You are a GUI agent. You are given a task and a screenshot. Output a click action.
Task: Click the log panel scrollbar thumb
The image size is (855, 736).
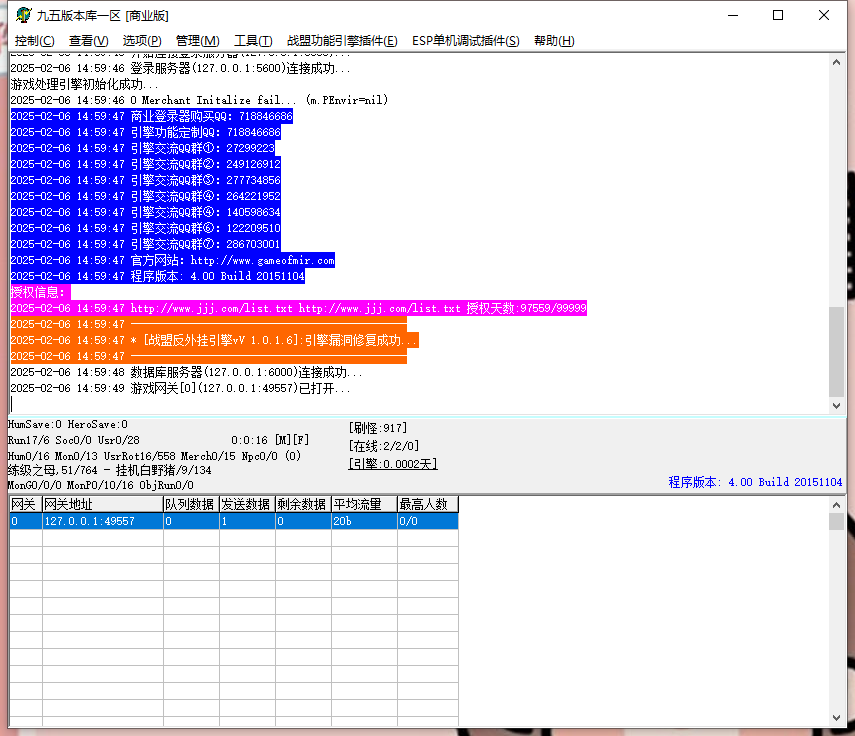click(x=836, y=352)
